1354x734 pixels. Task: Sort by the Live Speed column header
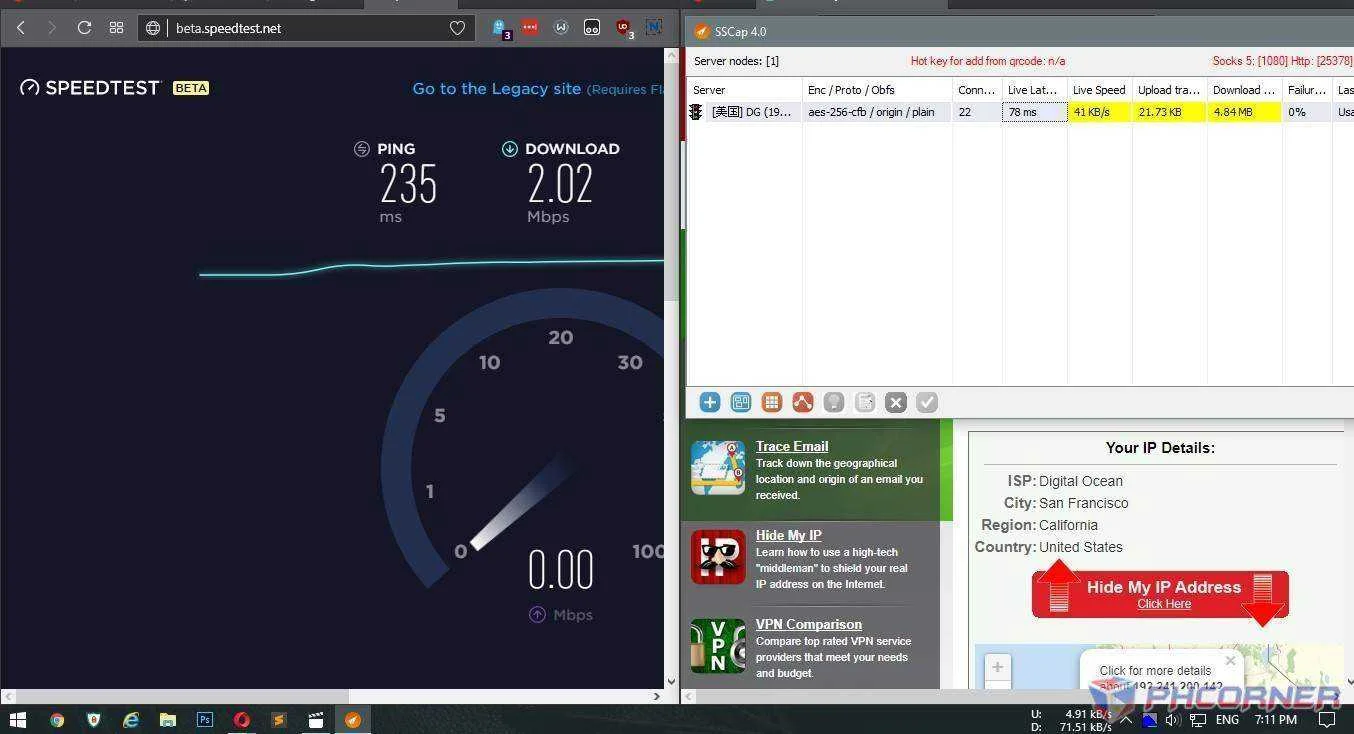[x=1099, y=90]
